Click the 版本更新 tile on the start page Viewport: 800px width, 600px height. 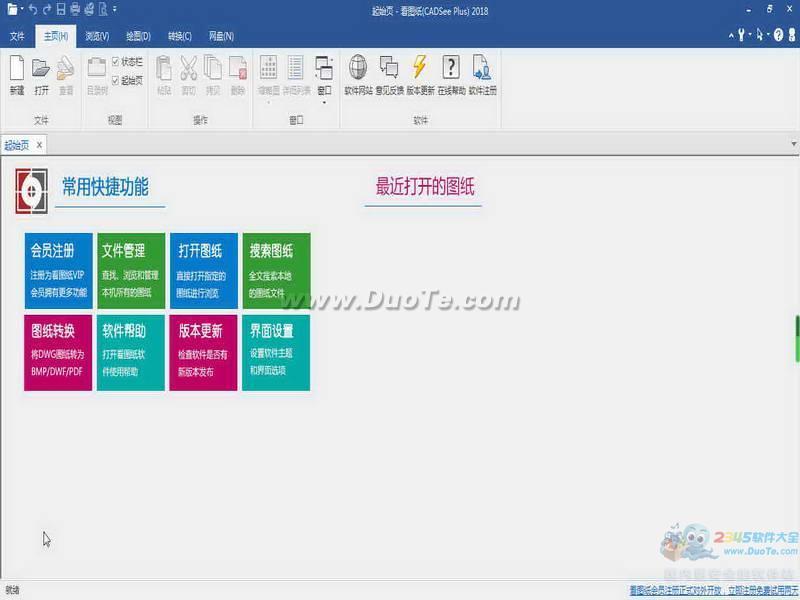tap(203, 353)
